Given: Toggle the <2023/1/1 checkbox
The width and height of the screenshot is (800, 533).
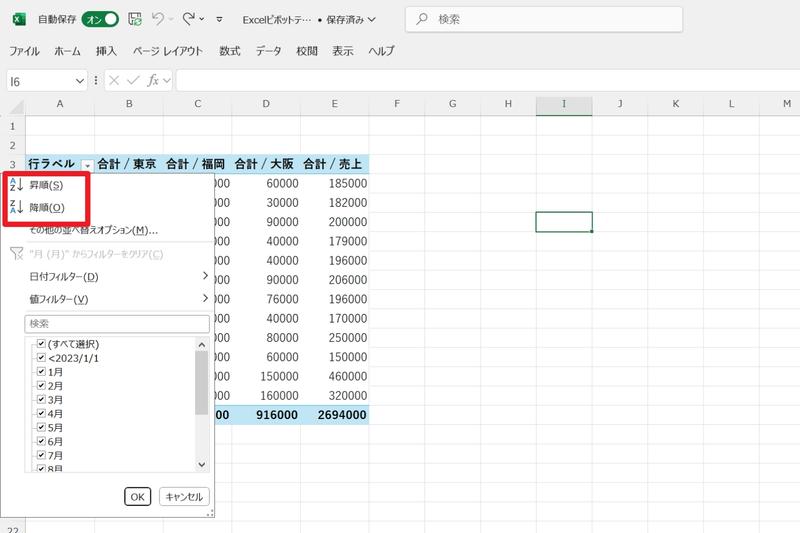Looking at the screenshot, I should 41,357.
